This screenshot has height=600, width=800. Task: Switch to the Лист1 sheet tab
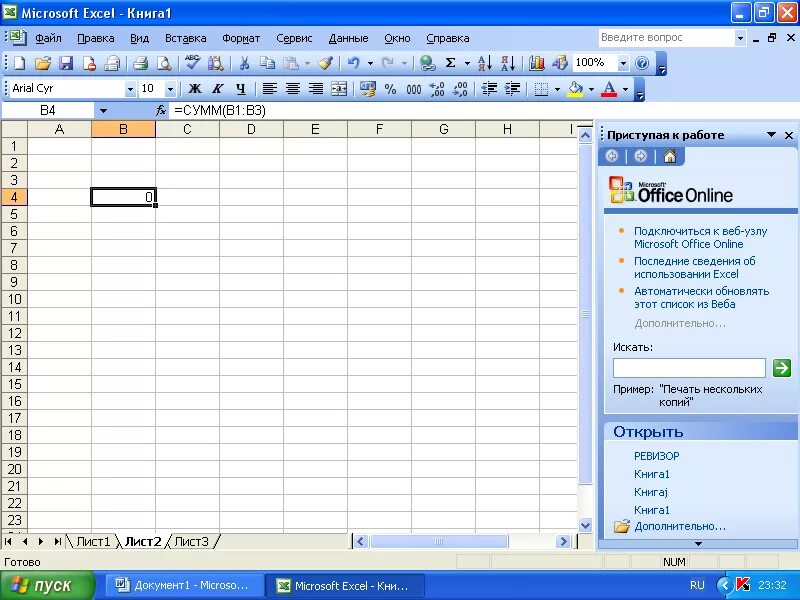pos(93,541)
